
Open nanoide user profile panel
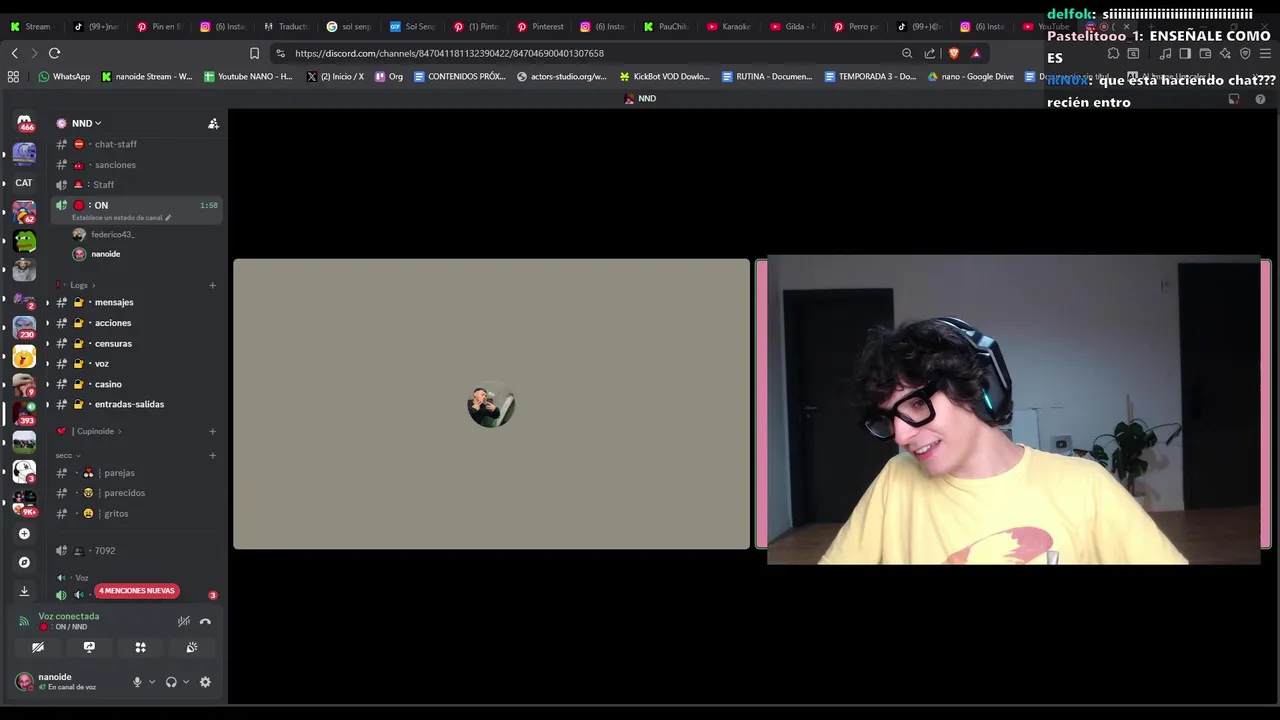(x=70, y=682)
